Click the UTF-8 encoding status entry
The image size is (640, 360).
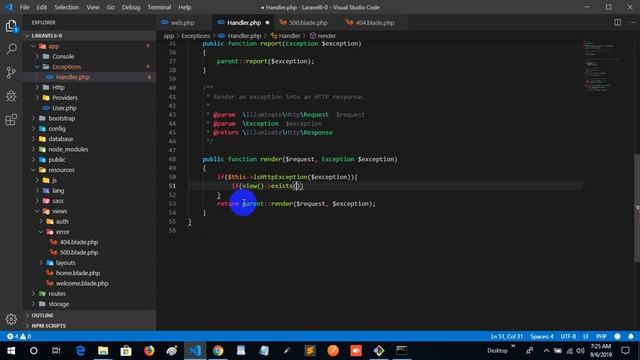pyautogui.click(x=568, y=336)
